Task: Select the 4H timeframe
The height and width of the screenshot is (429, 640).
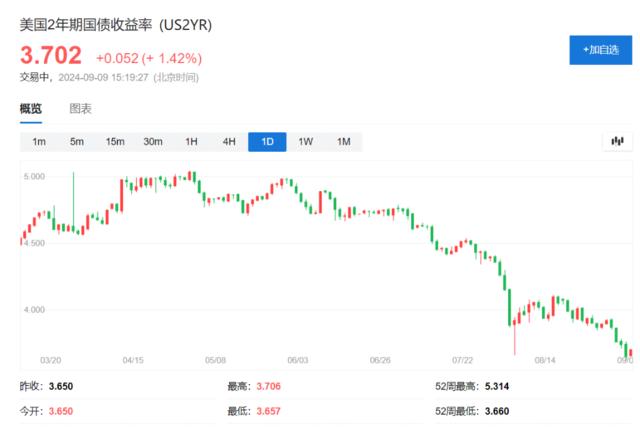Action: pos(229,142)
